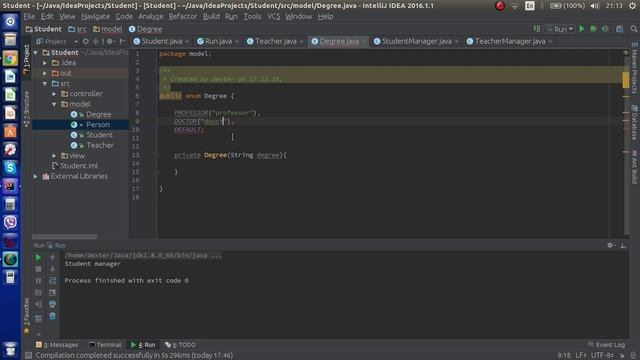Open the Terminal tool window
Viewport: 640px width, 360px height.
tap(105, 345)
